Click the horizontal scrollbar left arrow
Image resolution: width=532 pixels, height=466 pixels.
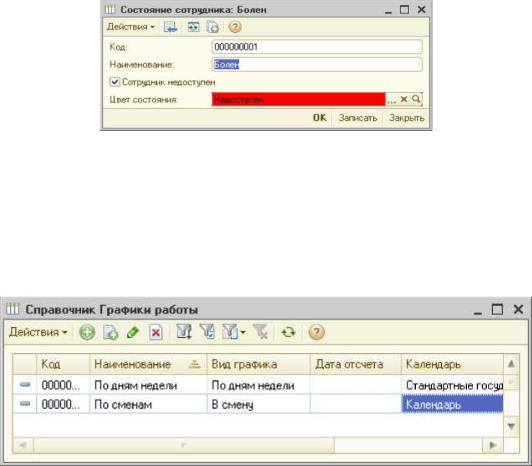(x=23, y=445)
